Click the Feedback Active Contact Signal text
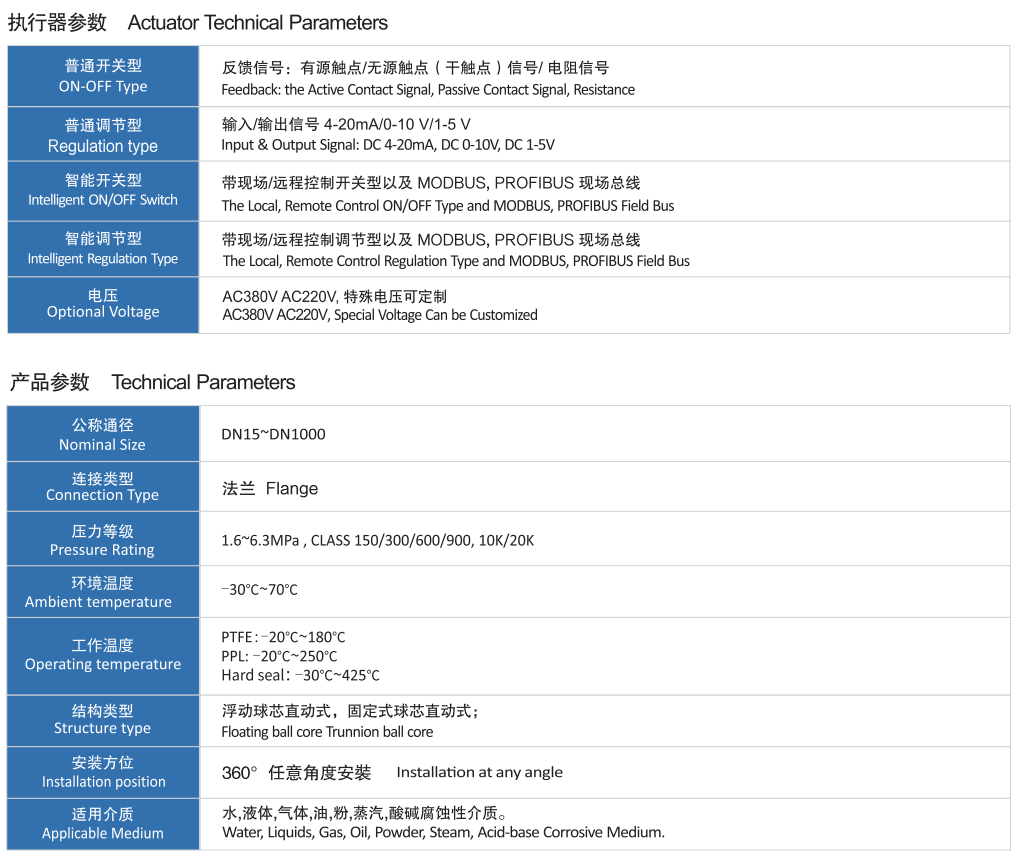The image size is (1018, 858). [x=428, y=90]
